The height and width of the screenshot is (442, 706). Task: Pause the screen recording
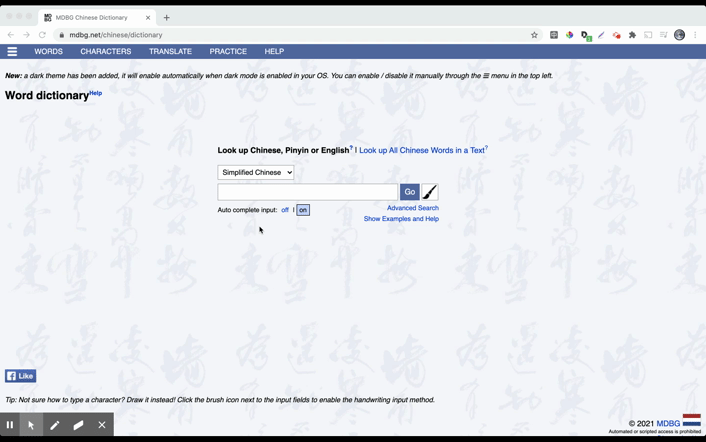[9, 425]
